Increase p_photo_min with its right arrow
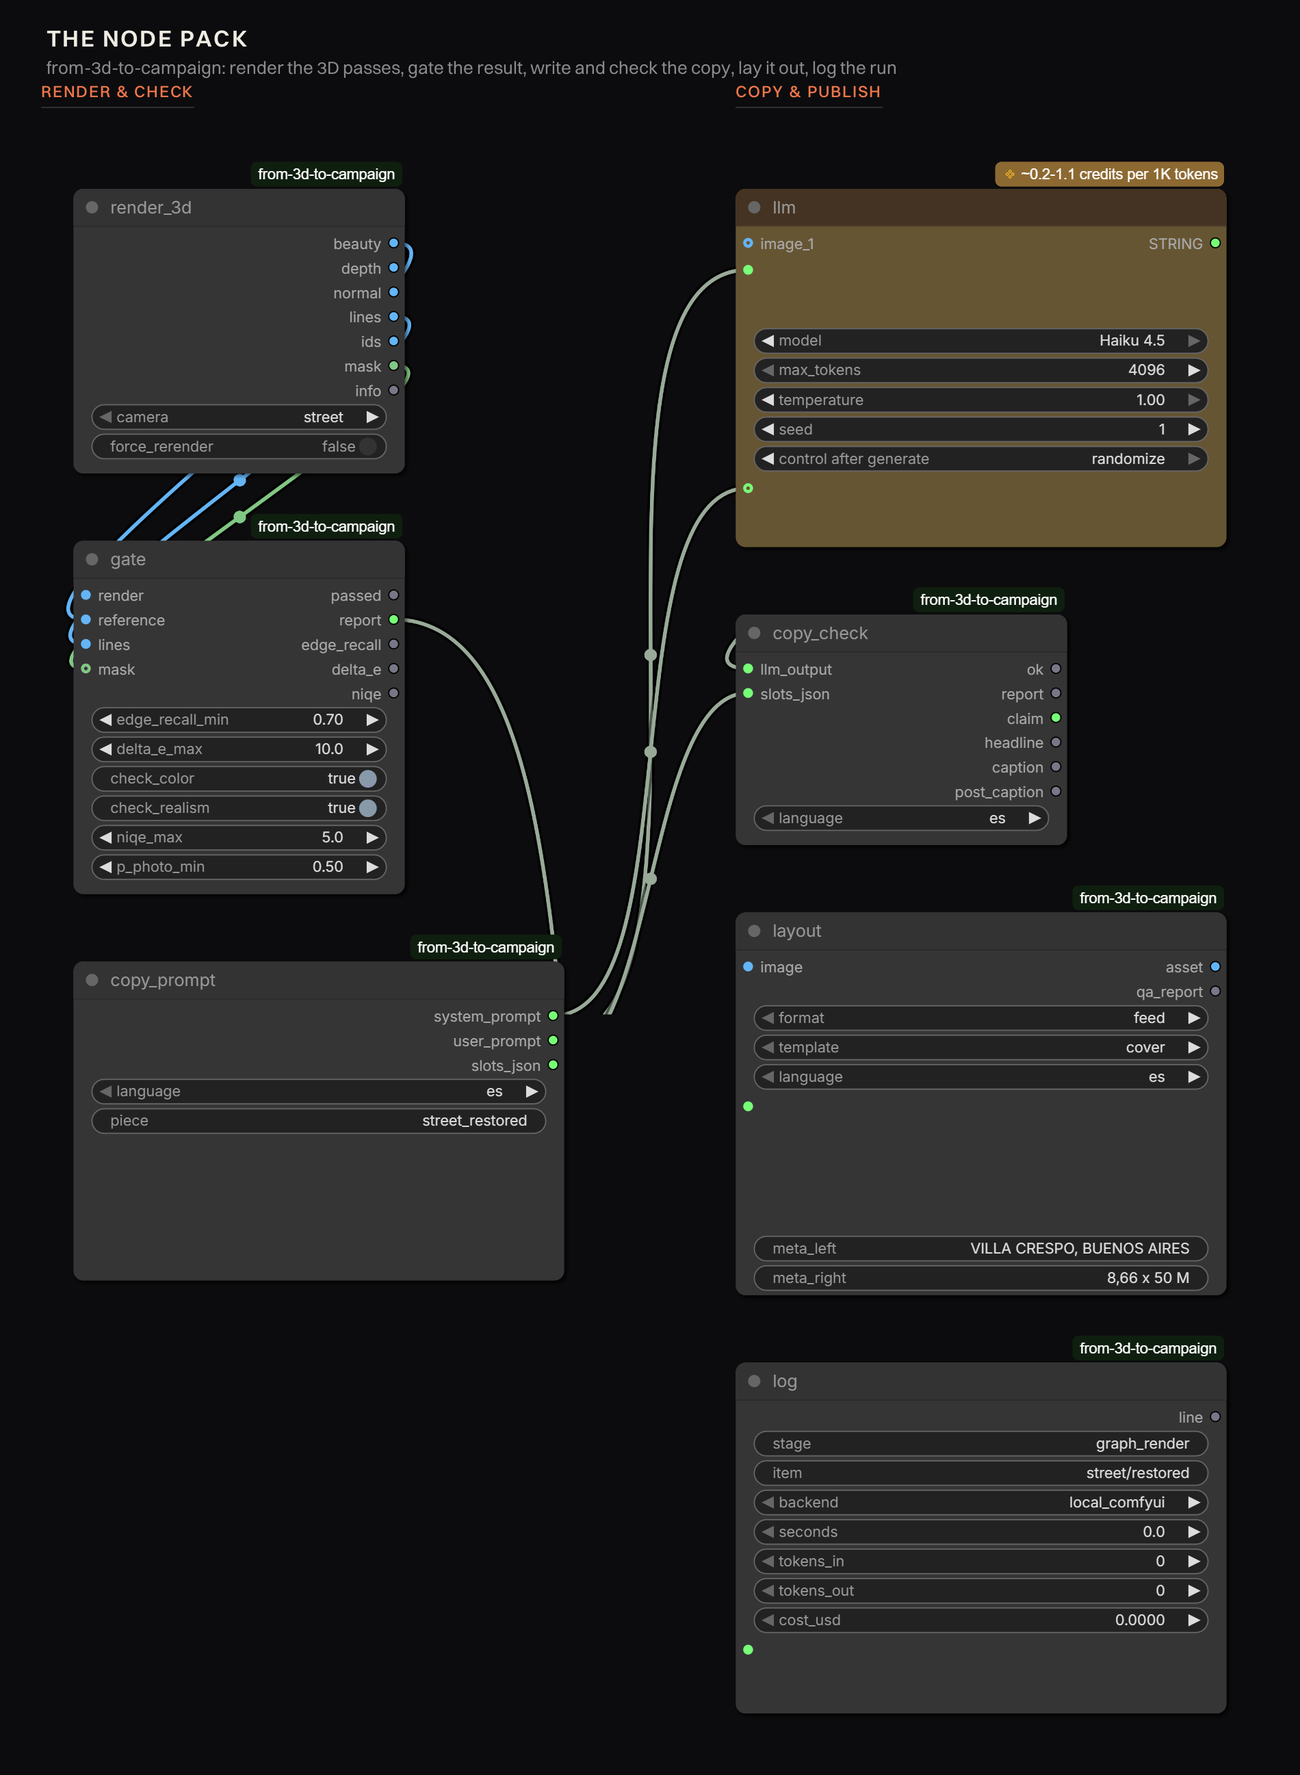 pos(372,867)
